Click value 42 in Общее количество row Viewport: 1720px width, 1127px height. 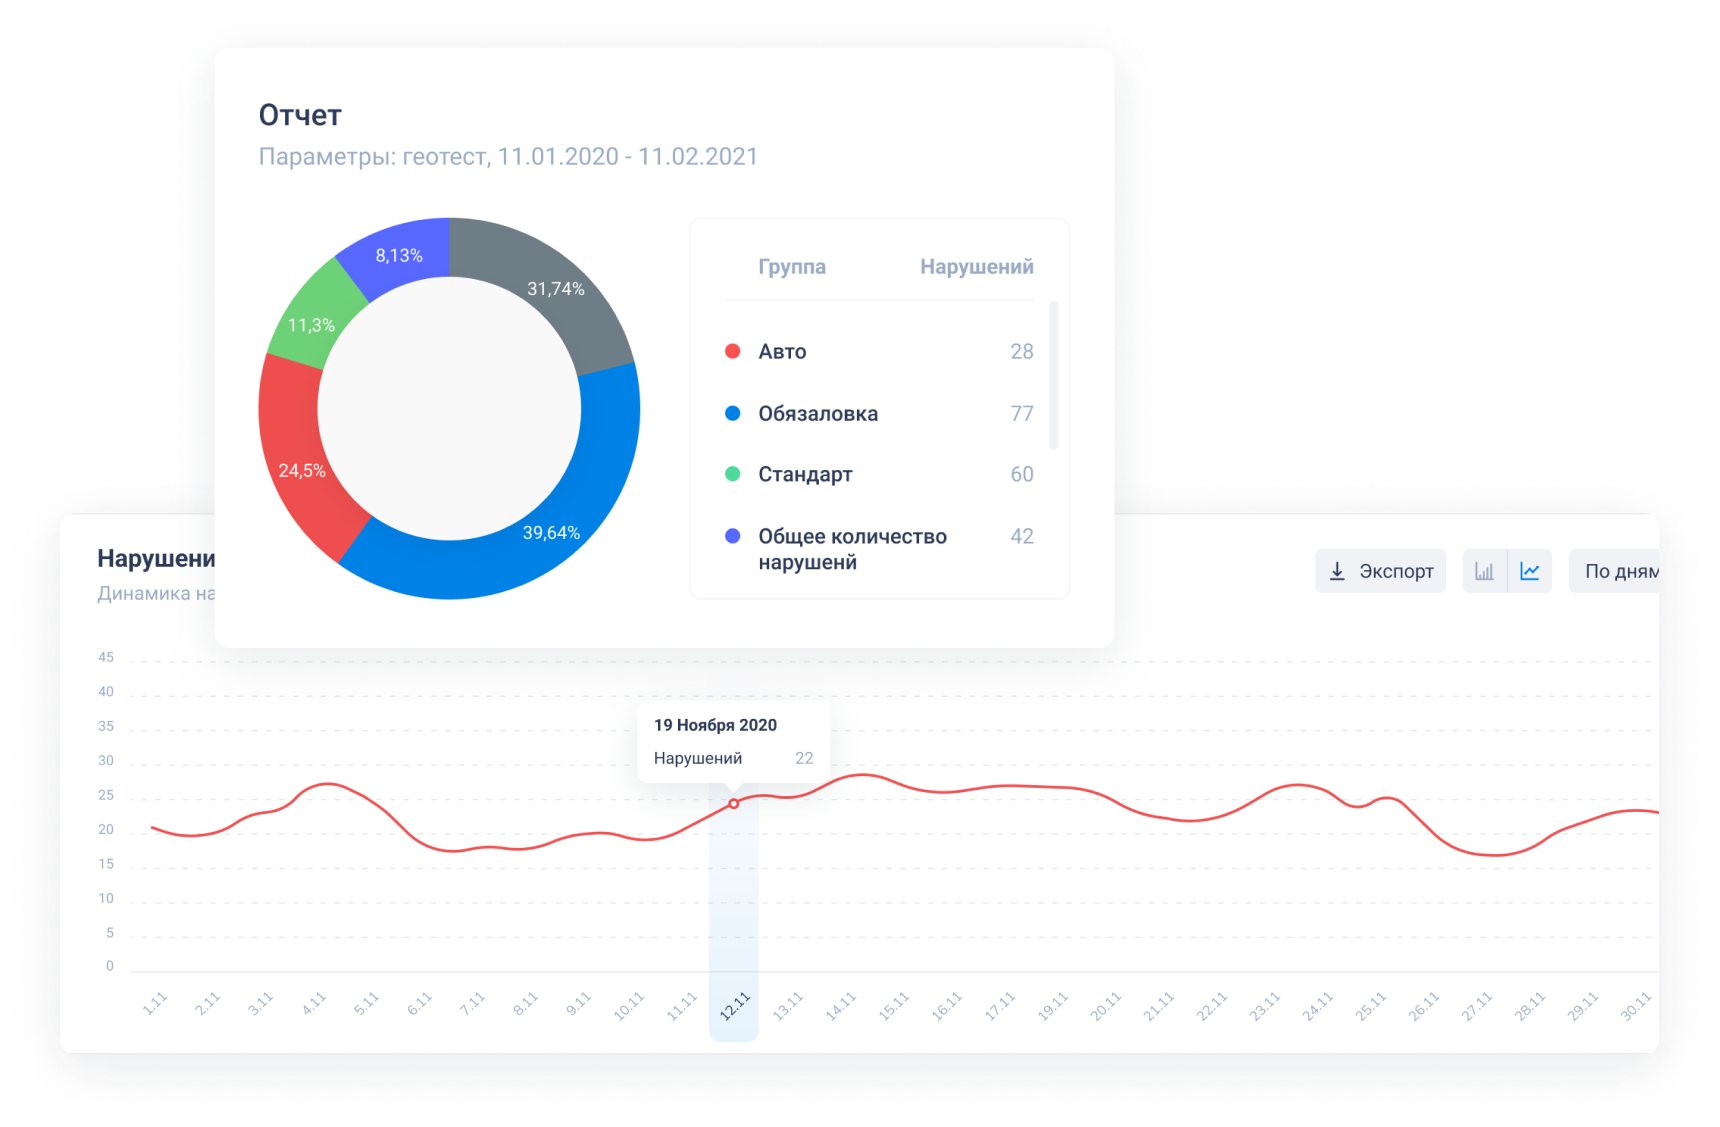[1022, 536]
